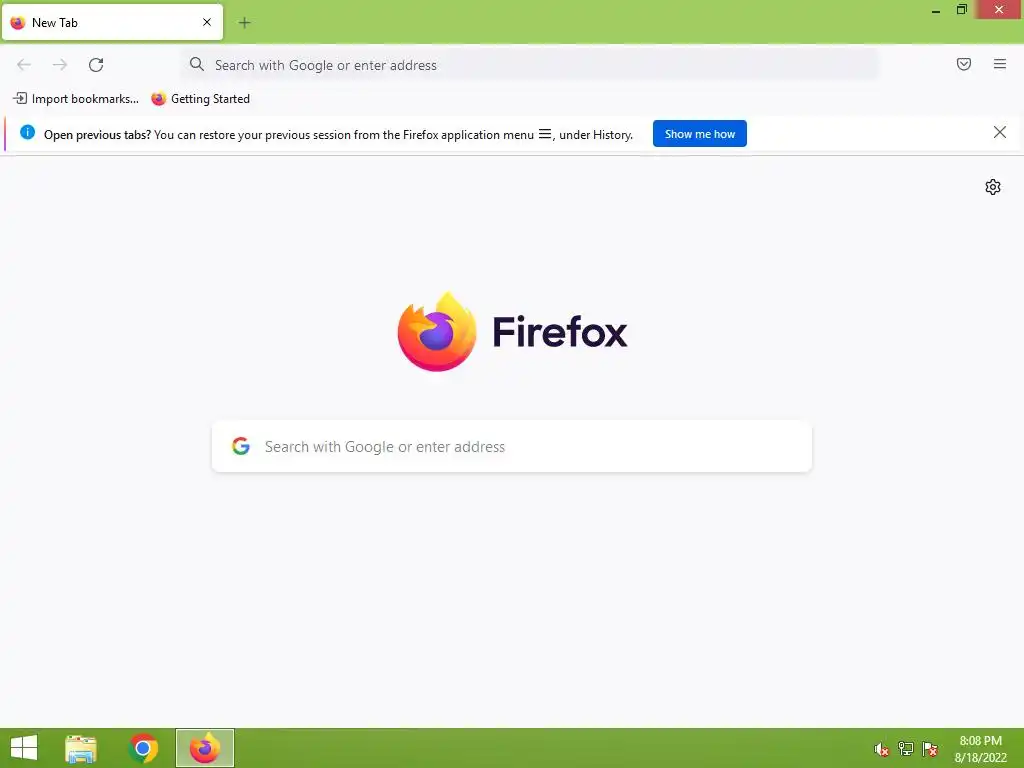This screenshot has height=768, width=1024.
Task: Open the network tray icon
Action: pos(906,749)
